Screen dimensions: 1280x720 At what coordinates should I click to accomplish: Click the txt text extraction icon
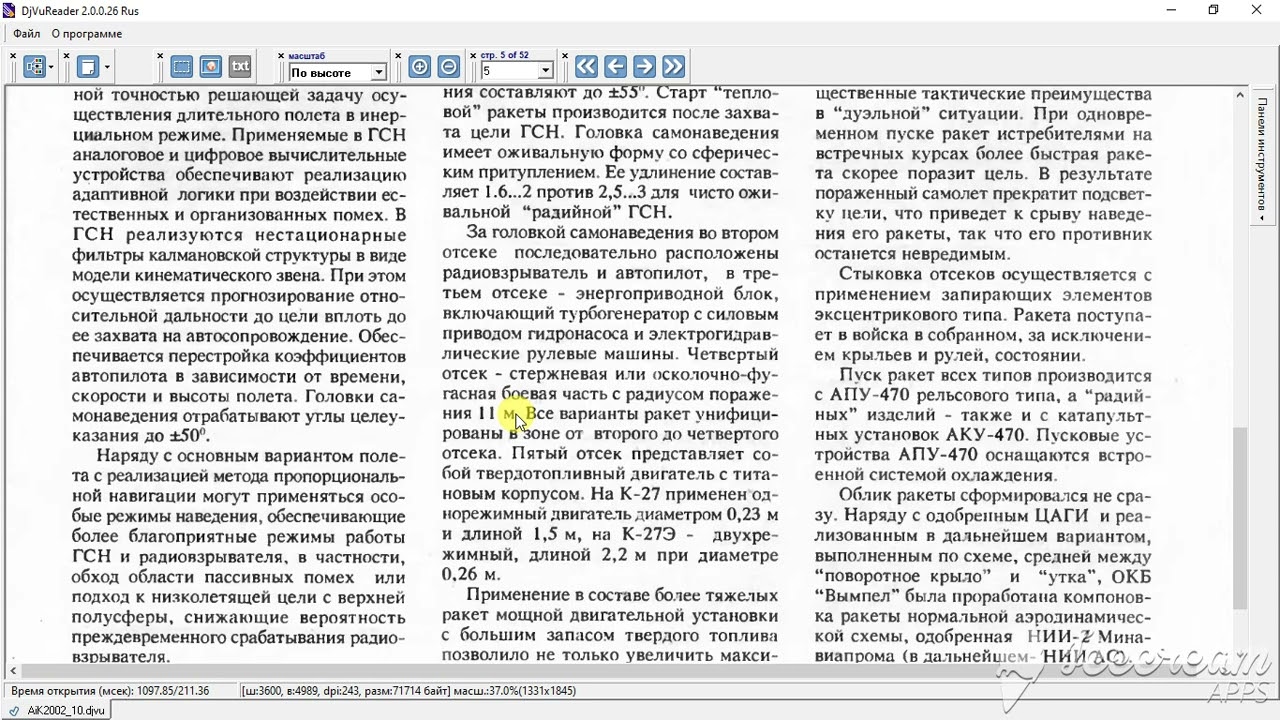240,67
